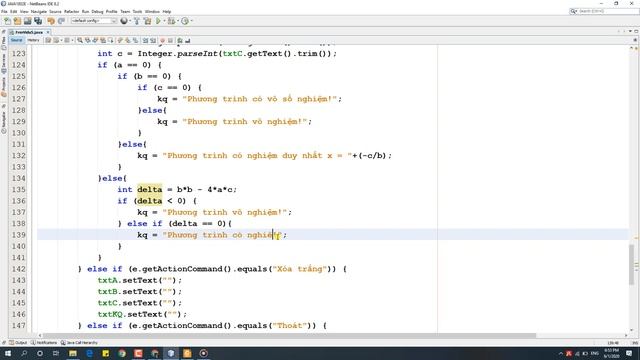The height and width of the screenshot is (360, 640).
Task: Close the open .java editor tab
Action: (x=48, y=32)
